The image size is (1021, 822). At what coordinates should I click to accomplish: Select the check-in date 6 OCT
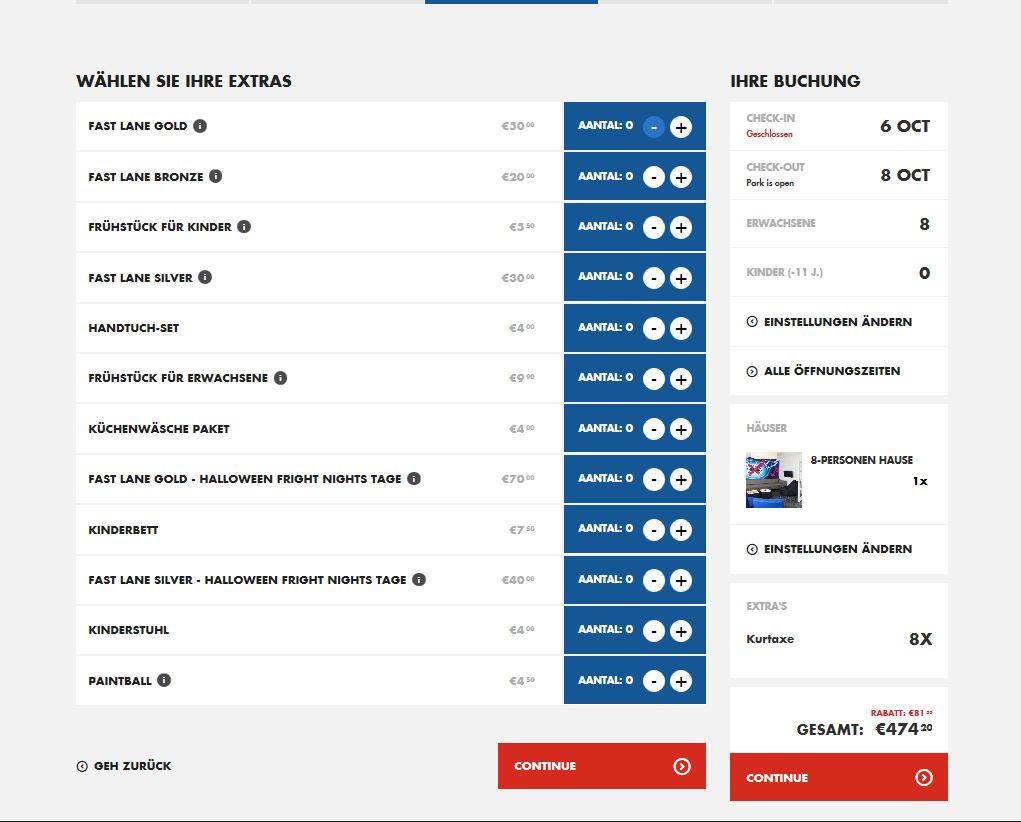pyautogui.click(x=905, y=126)
